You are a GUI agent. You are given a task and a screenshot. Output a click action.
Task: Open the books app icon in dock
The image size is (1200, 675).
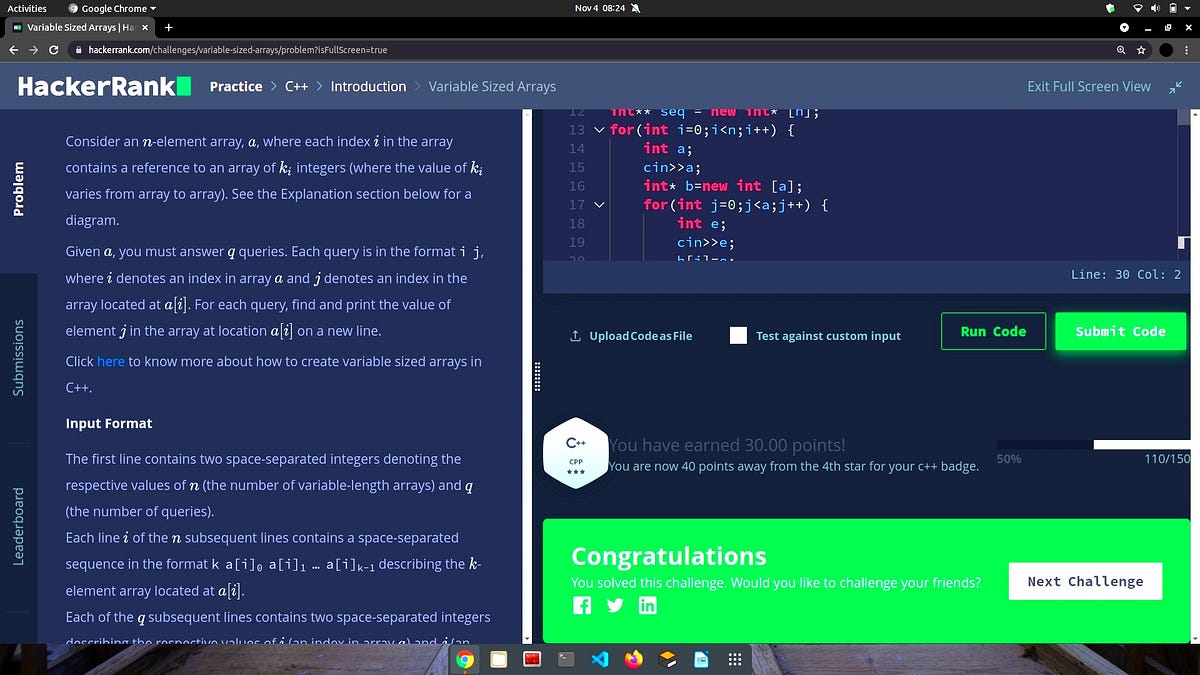(x=667, y=659)
